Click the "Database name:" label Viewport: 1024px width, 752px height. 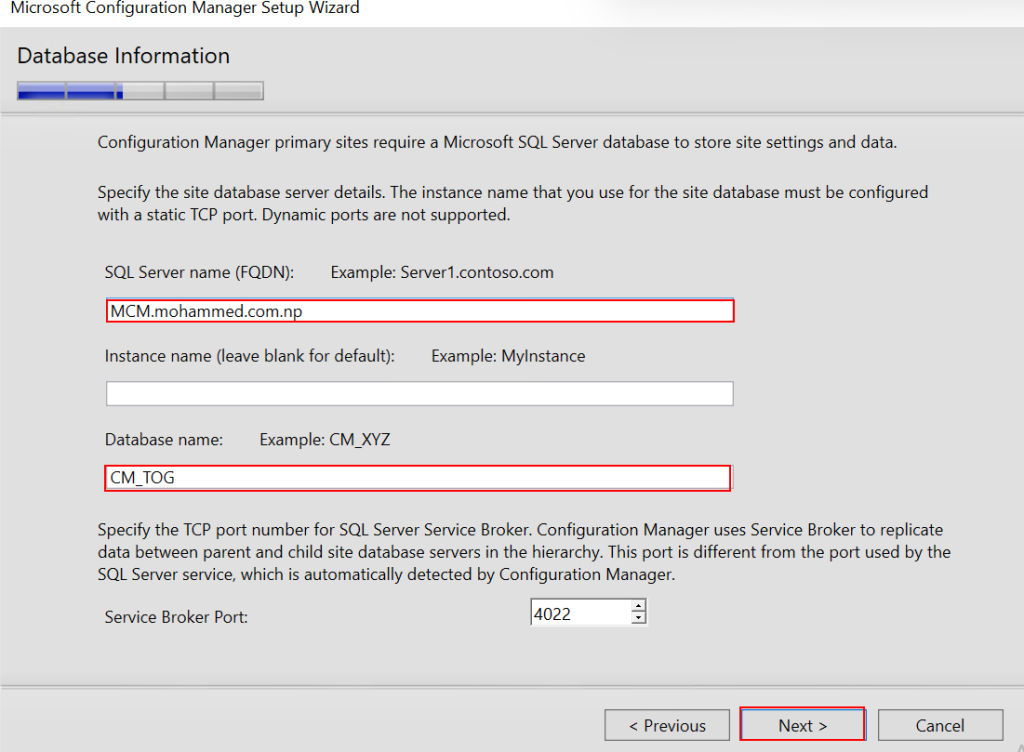click(x=164, y=439)
